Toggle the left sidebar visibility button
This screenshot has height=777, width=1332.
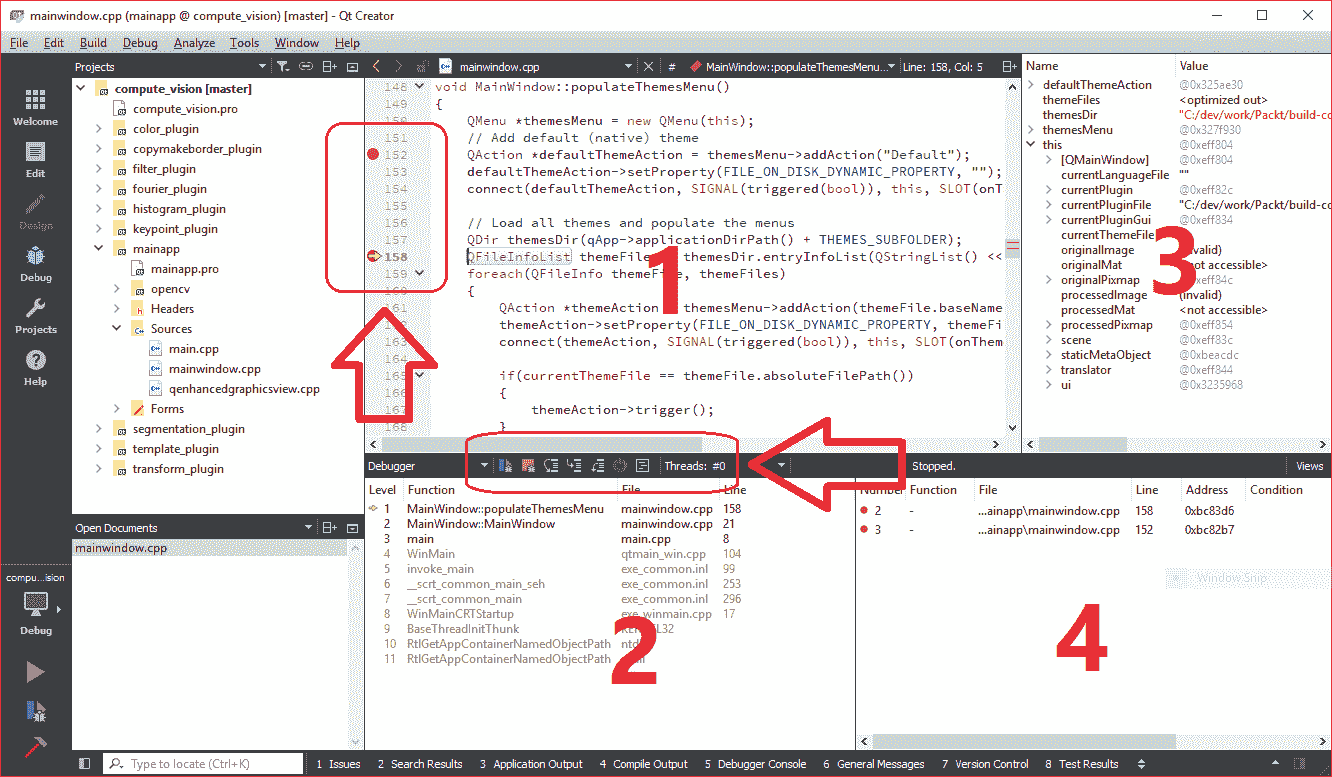point(84,764)
